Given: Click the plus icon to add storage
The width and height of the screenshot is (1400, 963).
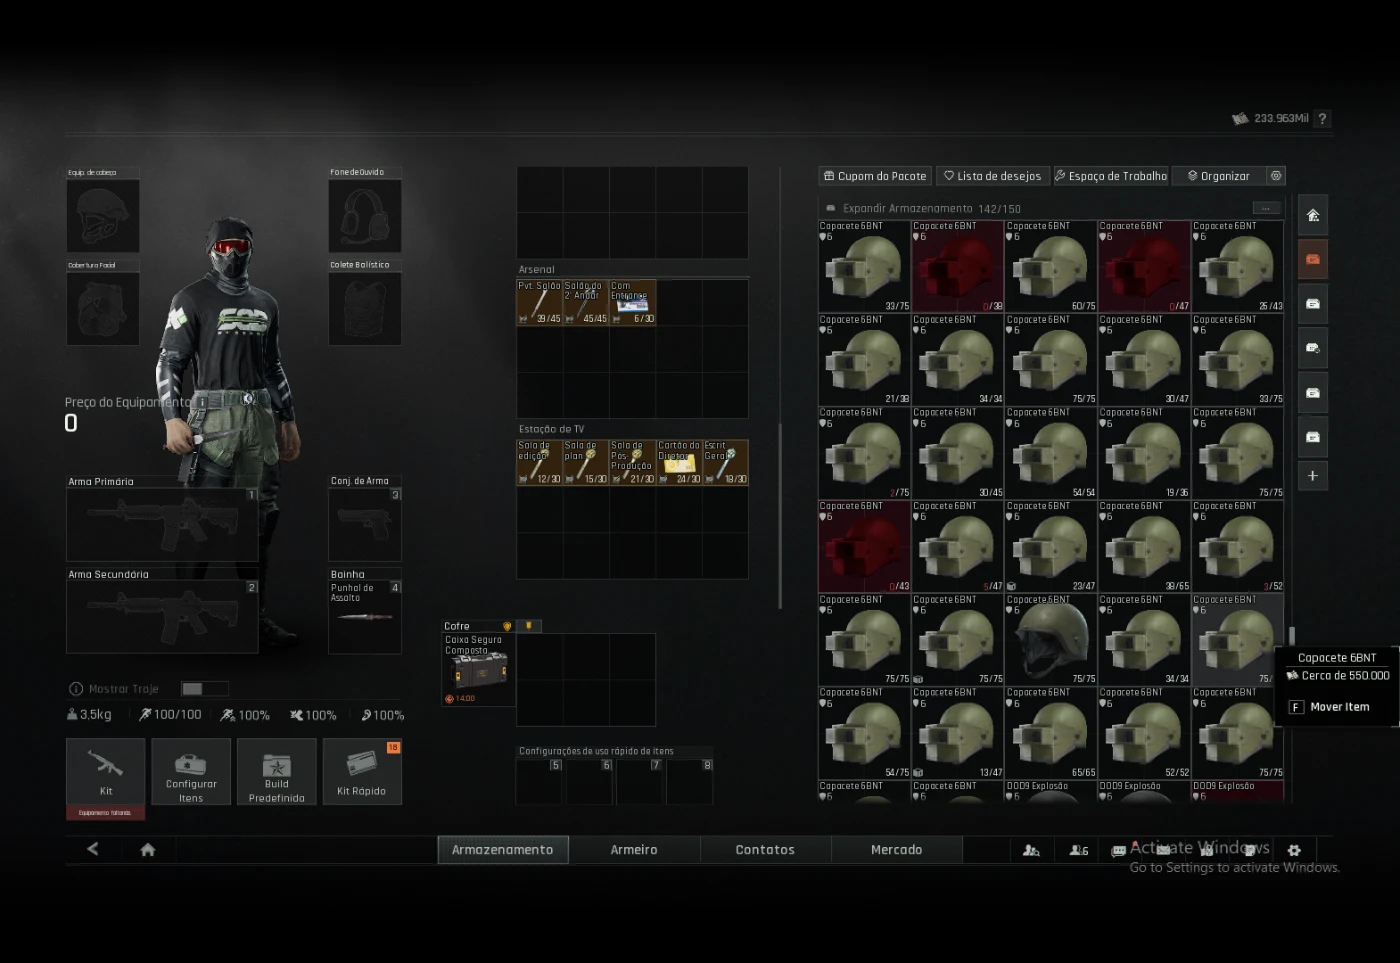Looking at the screenshot, I should pyautogui.click(x=1313, y=476).
